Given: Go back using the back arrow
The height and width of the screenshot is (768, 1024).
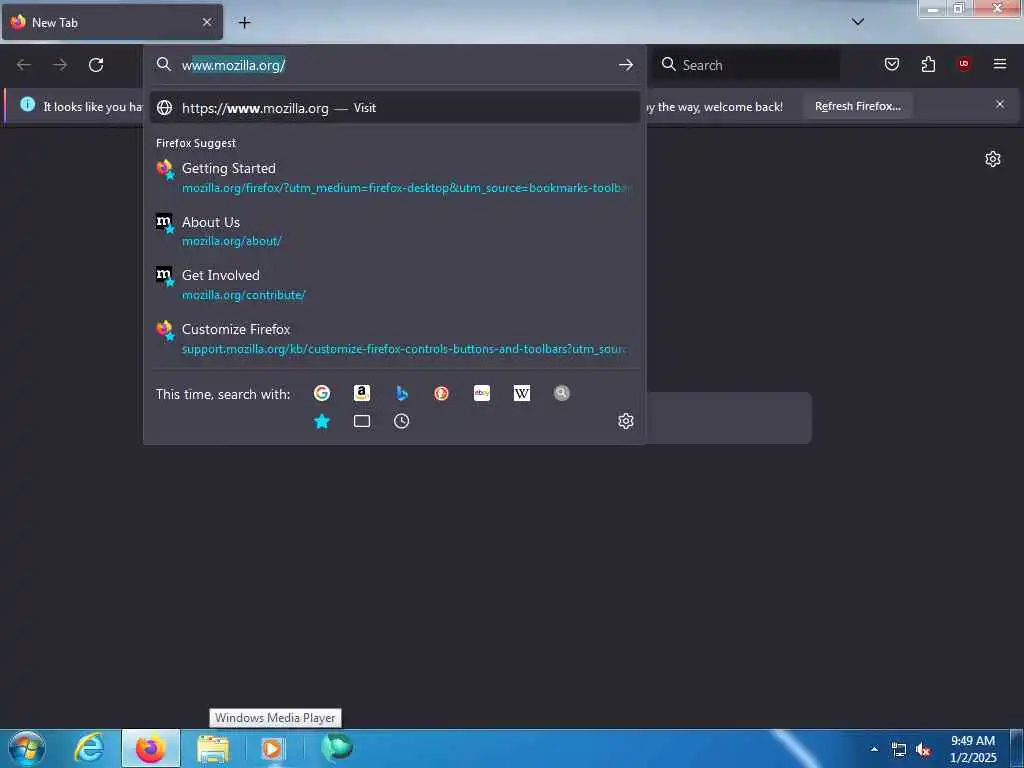Looking at the screenshot, I should (24, 65).
